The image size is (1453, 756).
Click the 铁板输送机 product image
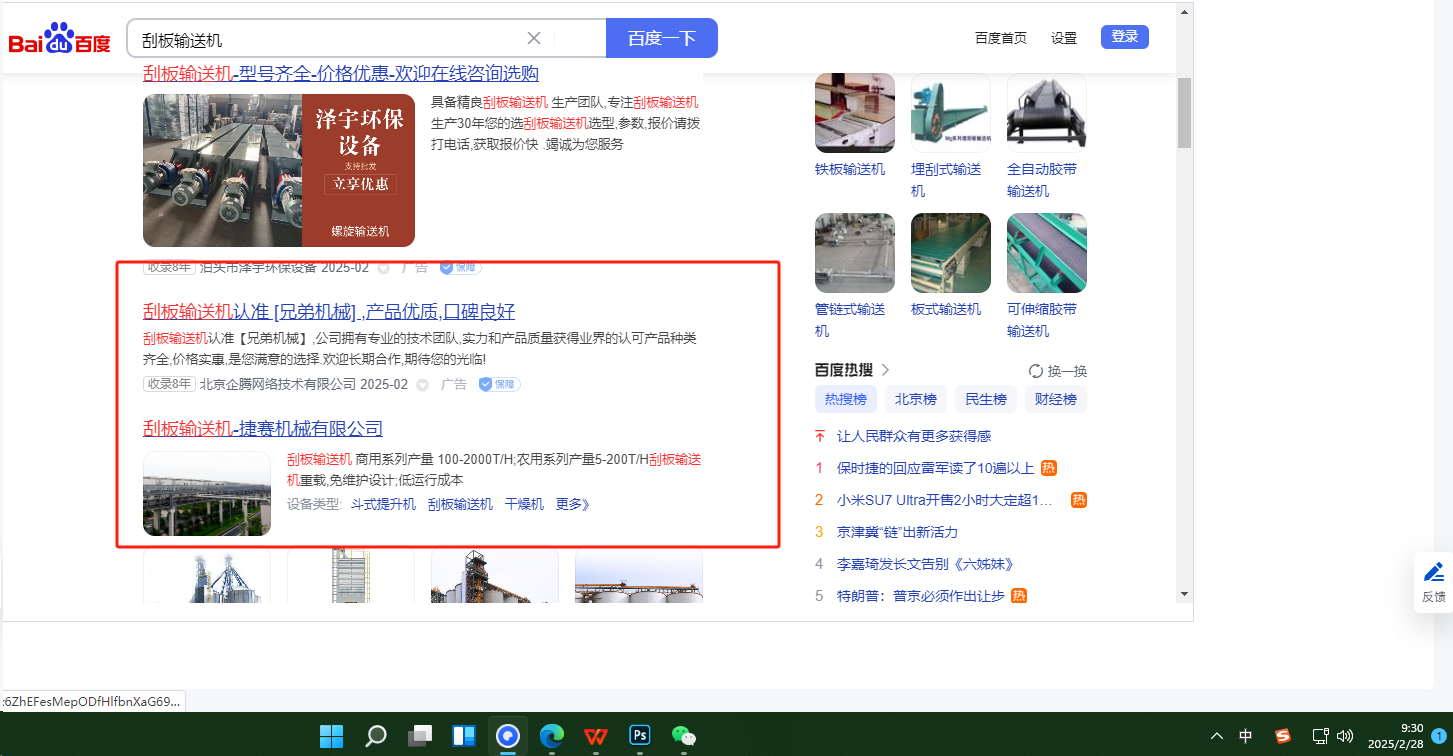855,113
